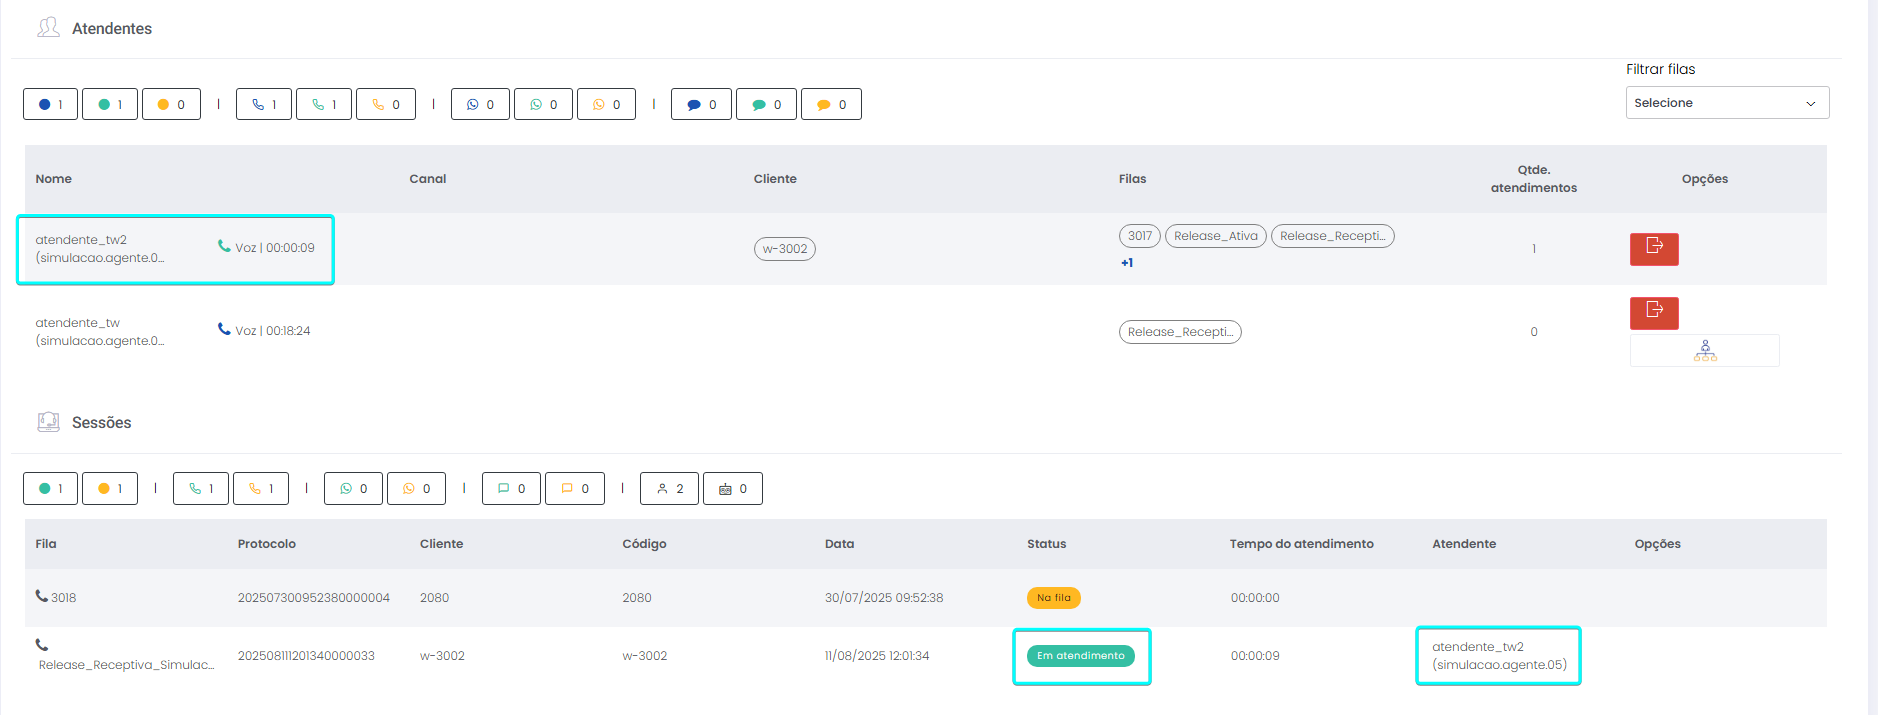Toggle blue dot status filter in Atendentes
1878x715 pixels.
coord(50,105)
